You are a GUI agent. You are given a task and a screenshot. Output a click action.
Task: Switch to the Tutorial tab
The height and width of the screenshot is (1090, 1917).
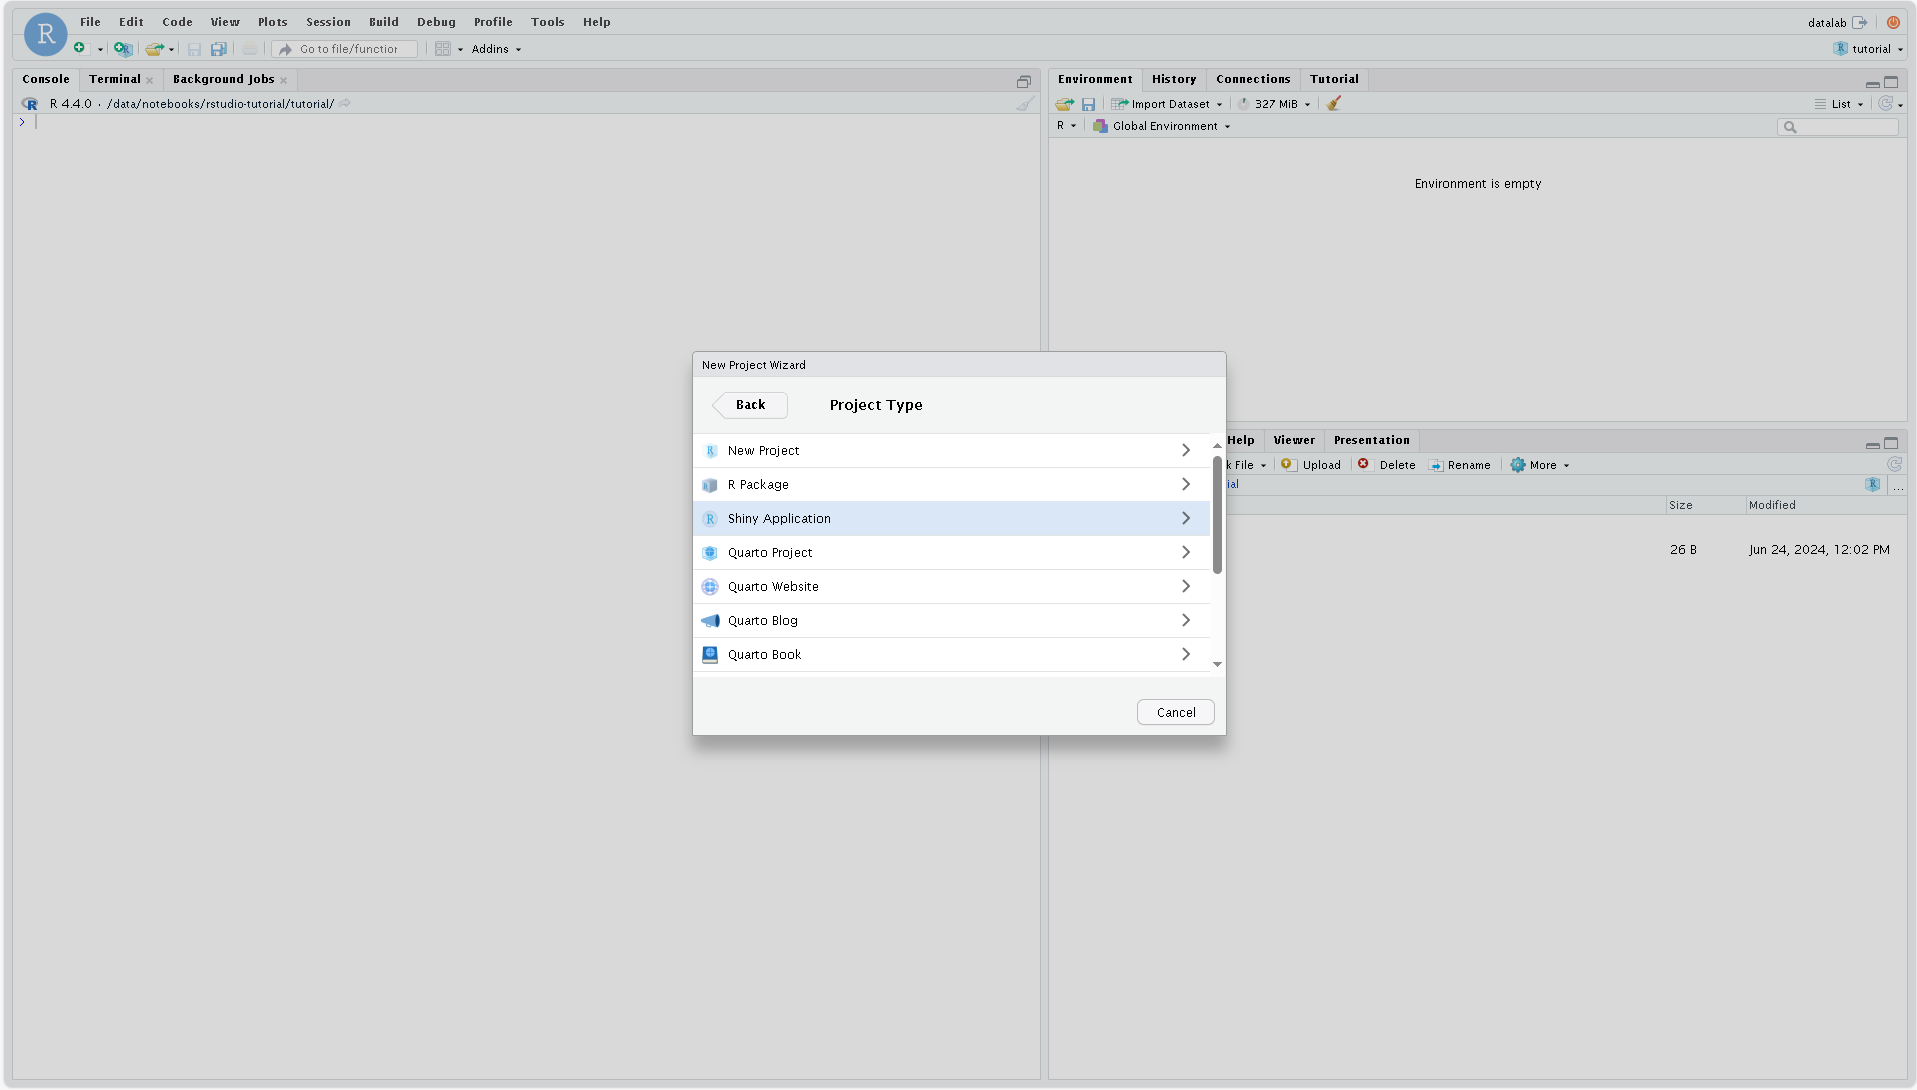(1334, 79)
